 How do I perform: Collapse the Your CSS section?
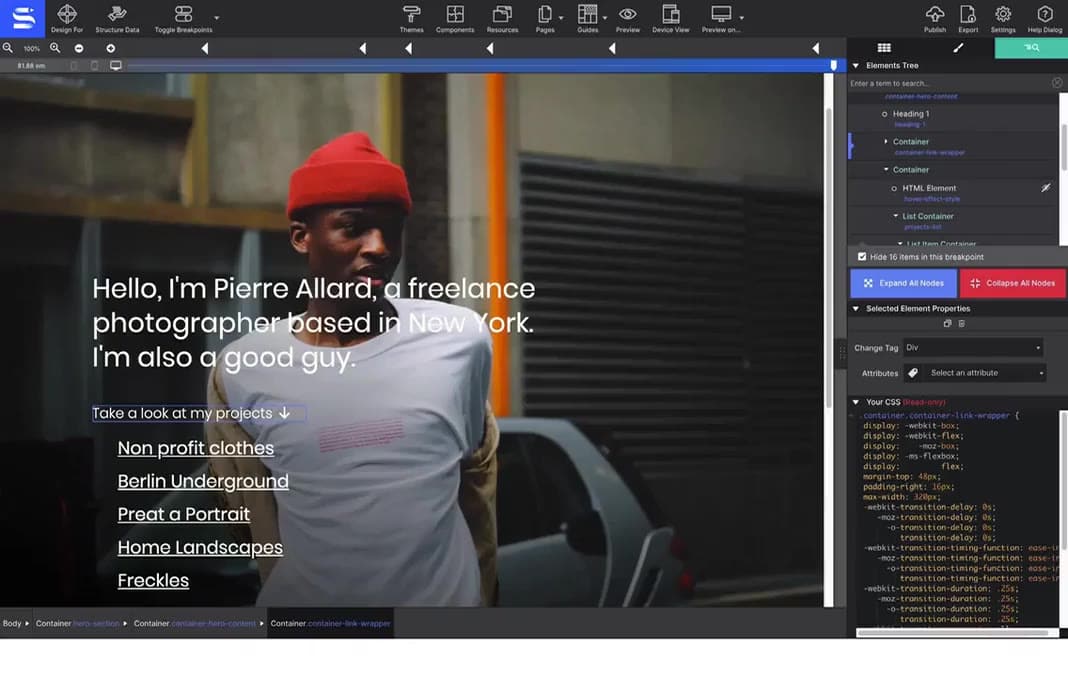tap(856, 402)
